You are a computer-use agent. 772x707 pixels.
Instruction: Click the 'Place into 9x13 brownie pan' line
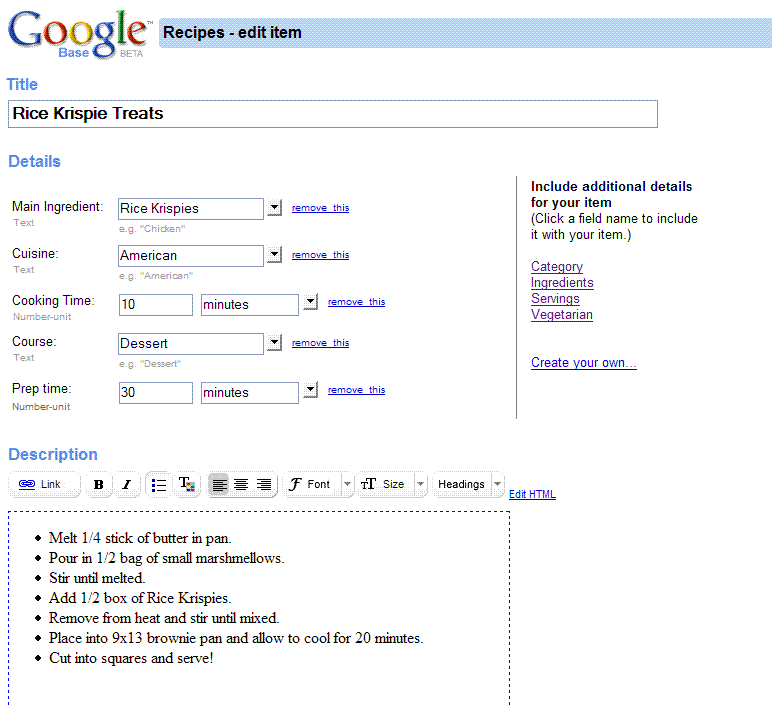point(236,638)
